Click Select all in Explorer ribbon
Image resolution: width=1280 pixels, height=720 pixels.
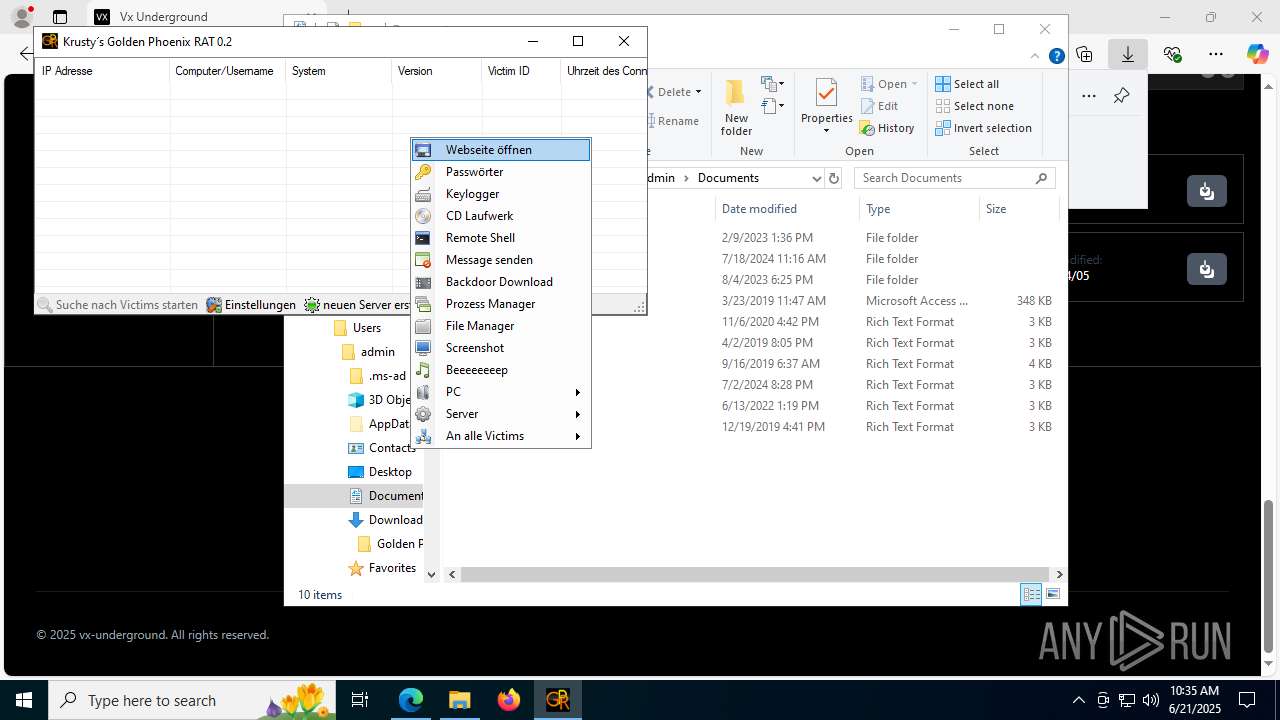click(x=967, y=84)
